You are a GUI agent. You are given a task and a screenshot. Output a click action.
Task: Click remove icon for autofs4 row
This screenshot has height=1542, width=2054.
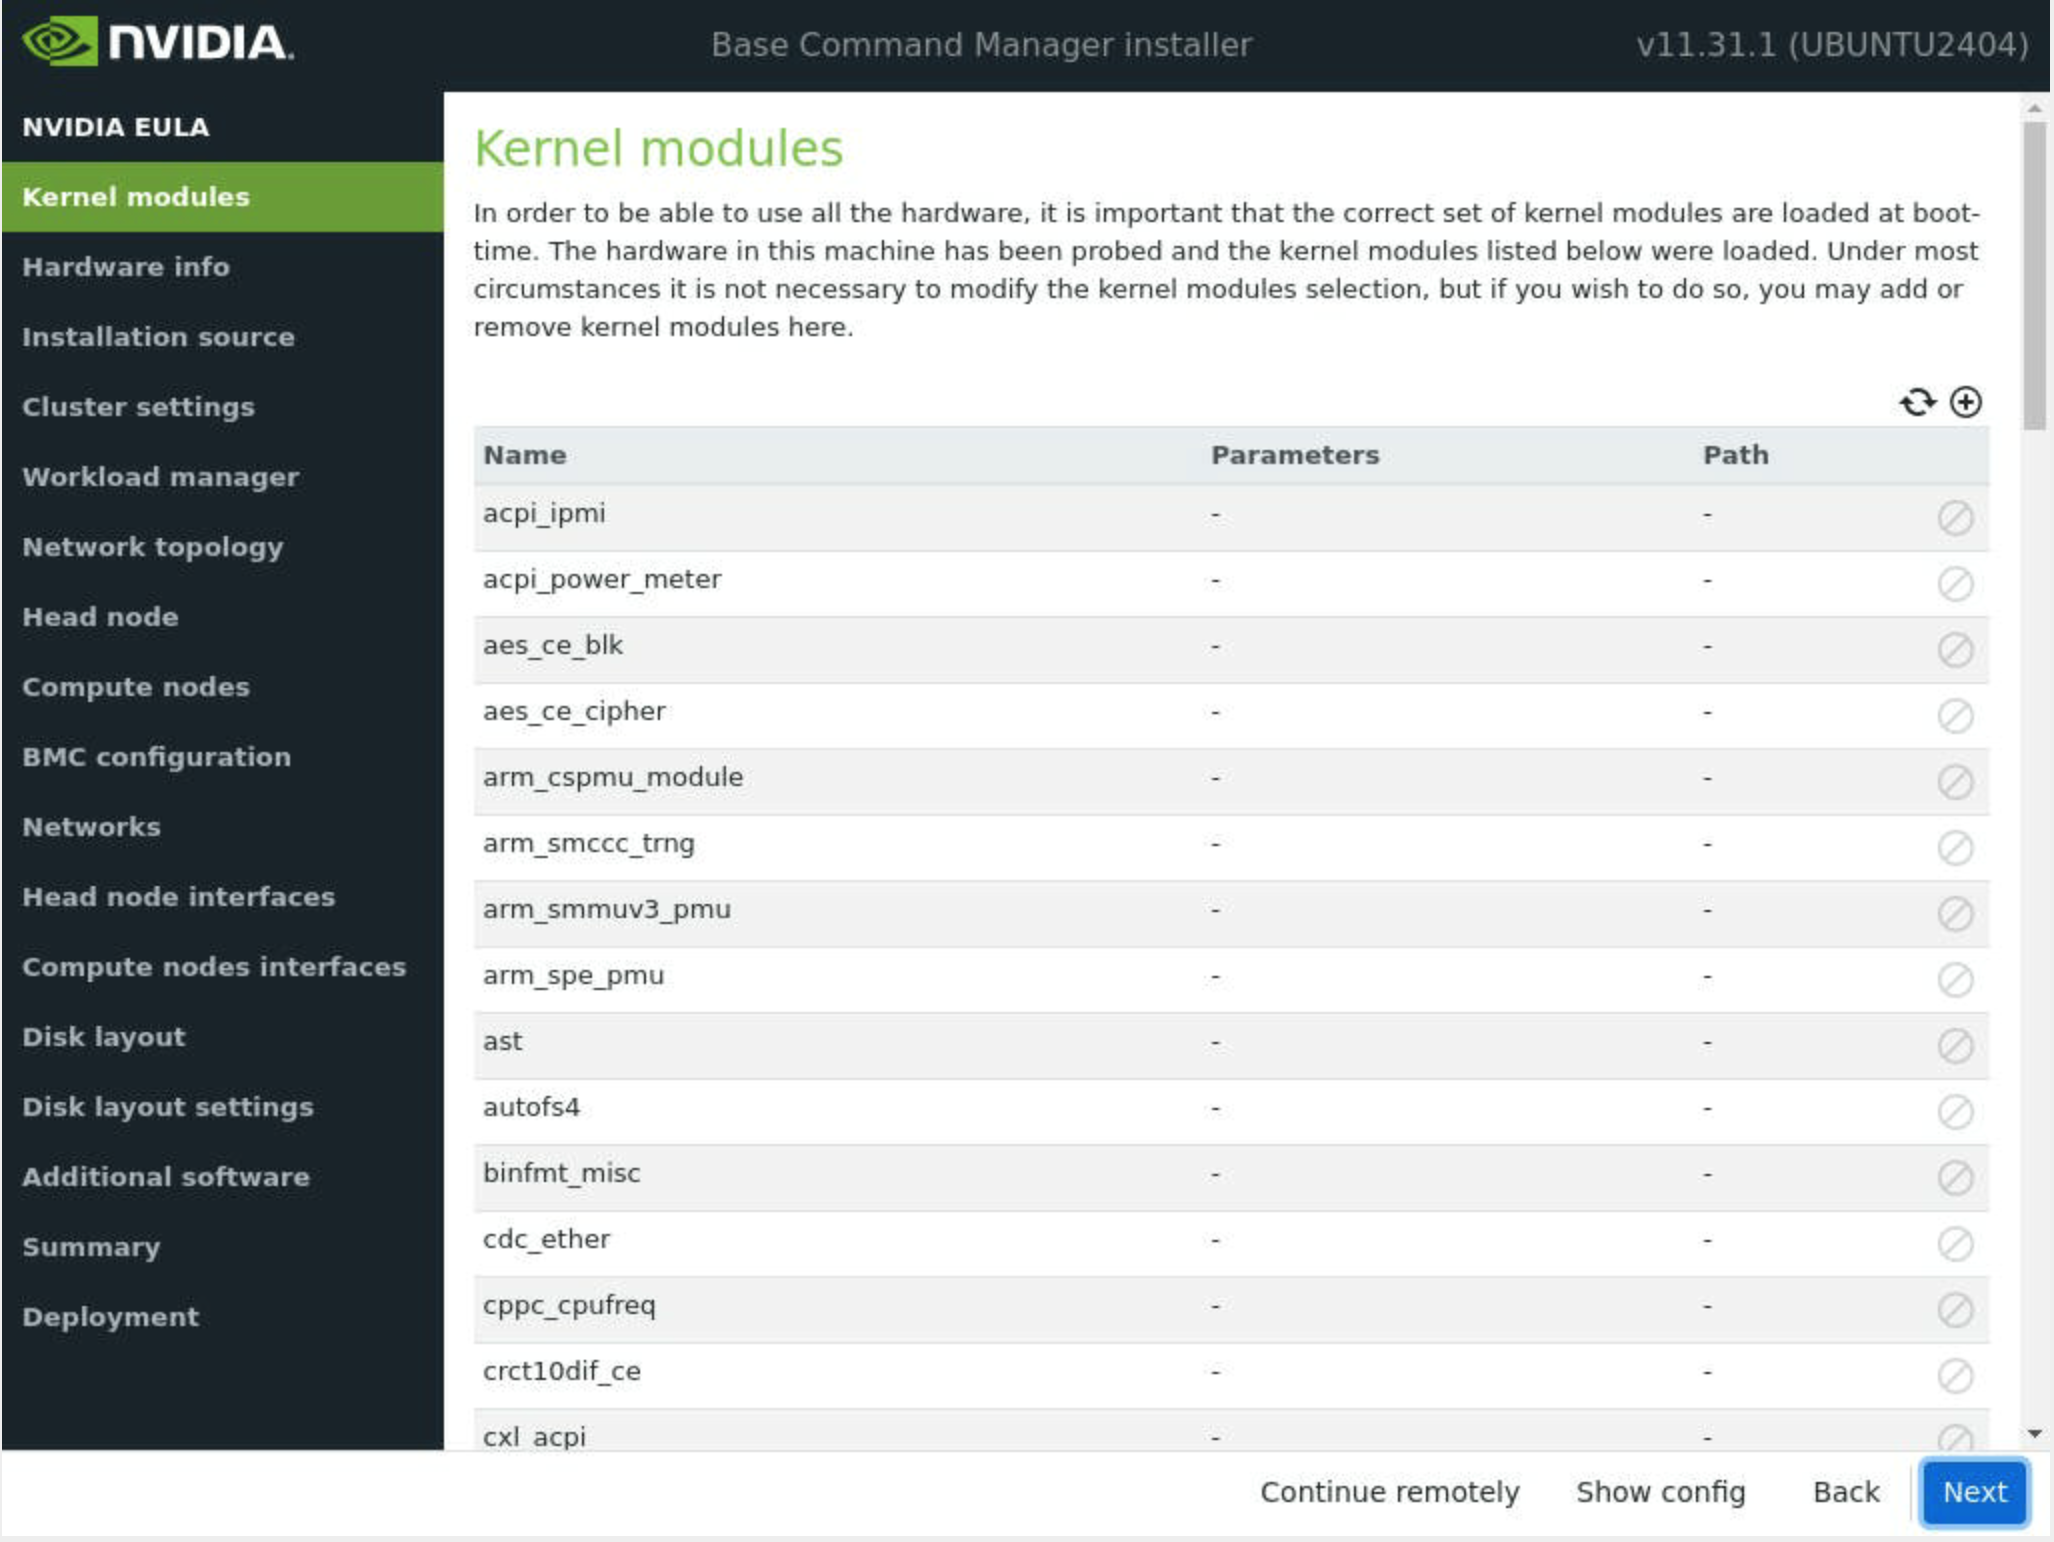coord(1954,1111)
